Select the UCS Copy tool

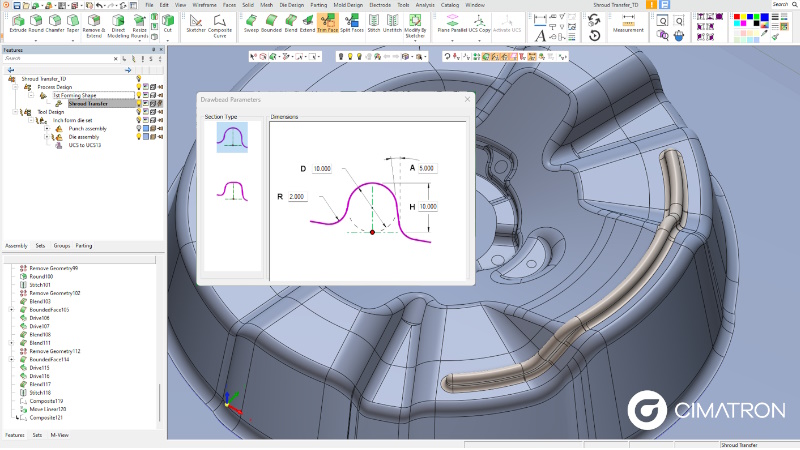[x=480, y=23]
